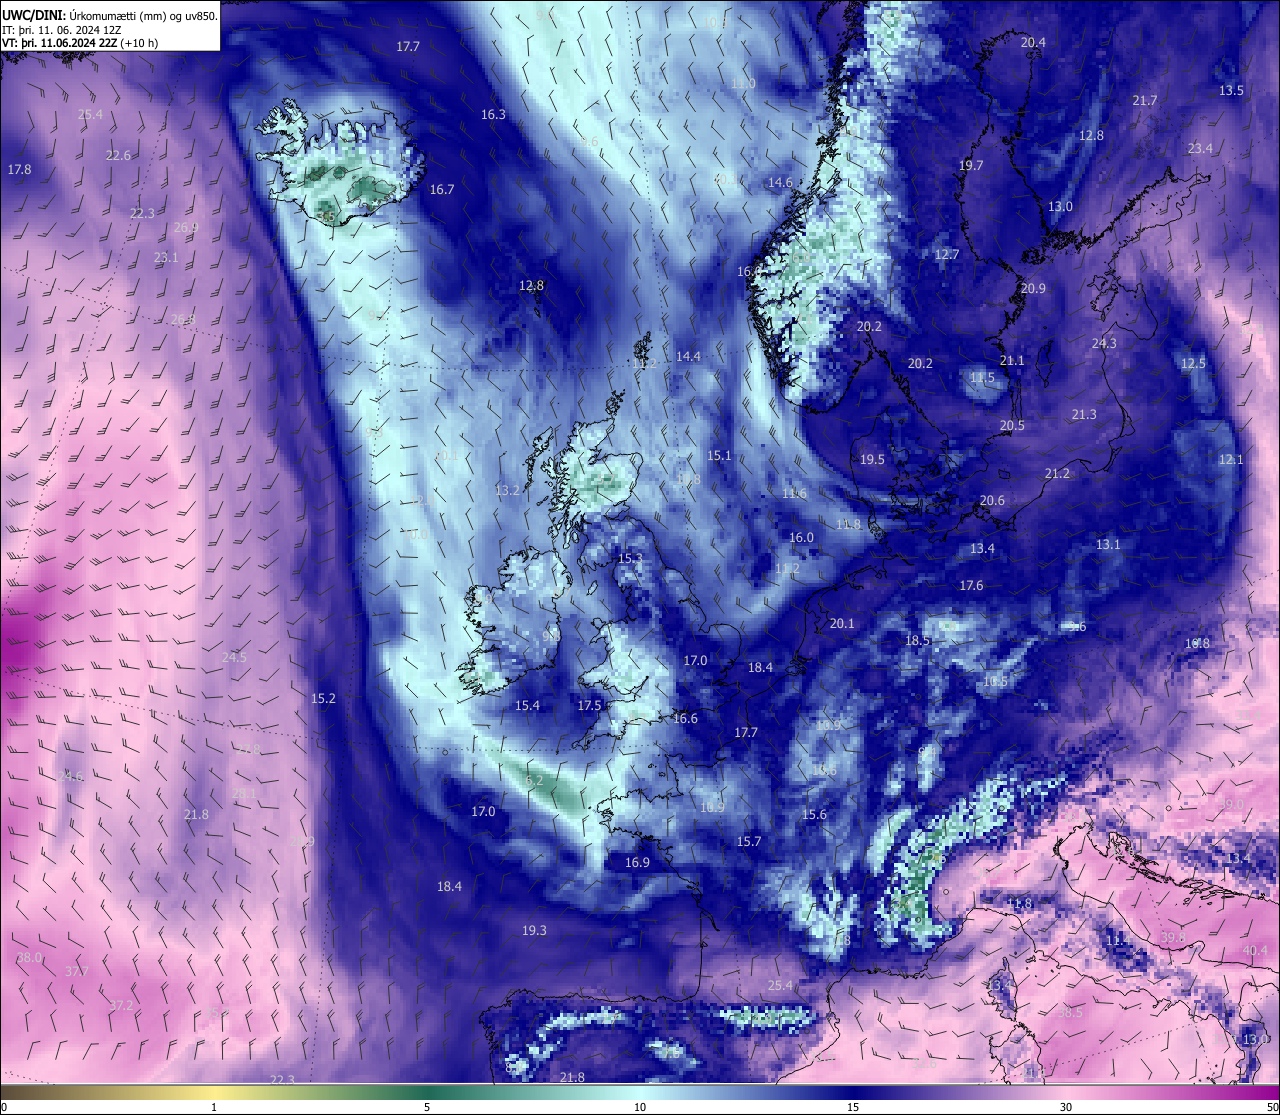The image size is (1280, 1115).
Task: Click the map value '13.5'
Action: [x=1231, y=91]
